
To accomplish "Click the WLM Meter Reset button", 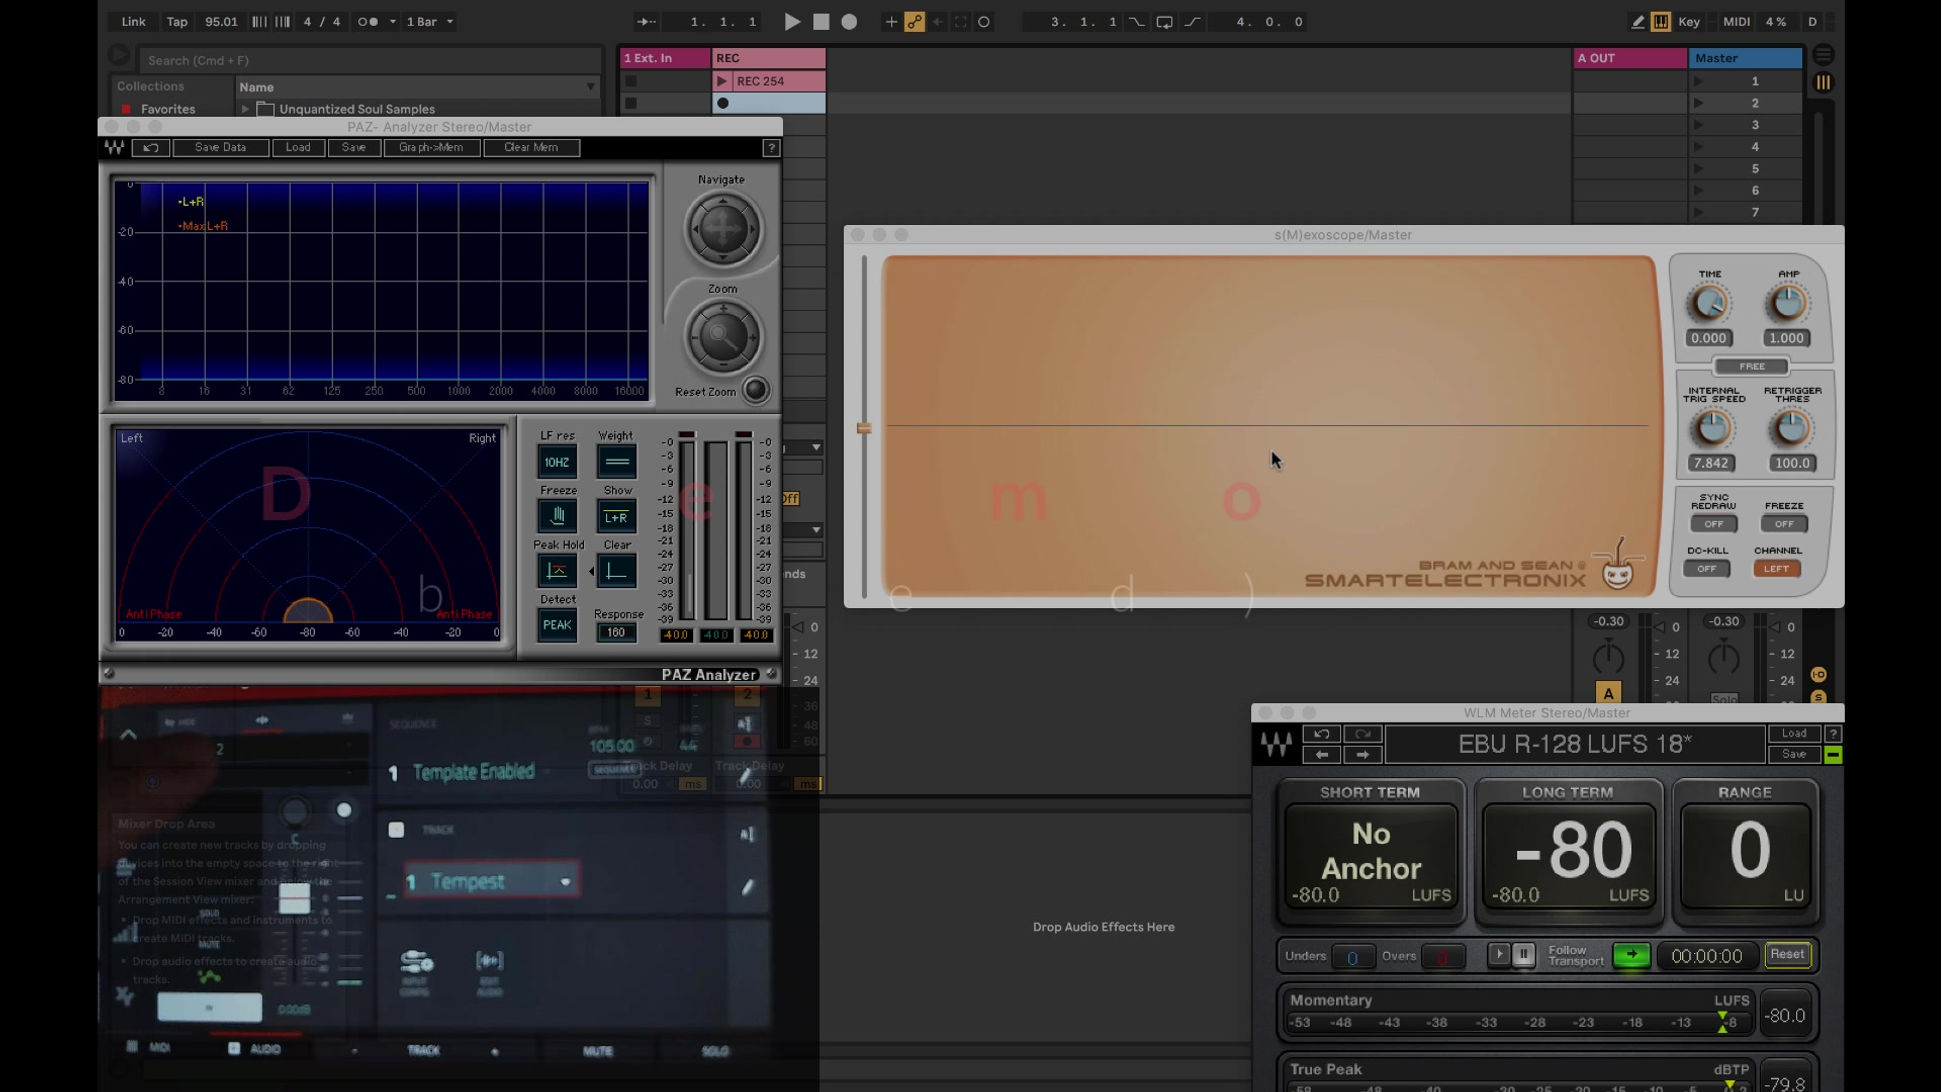I will pyautogui.click(x=1787, y=955).
